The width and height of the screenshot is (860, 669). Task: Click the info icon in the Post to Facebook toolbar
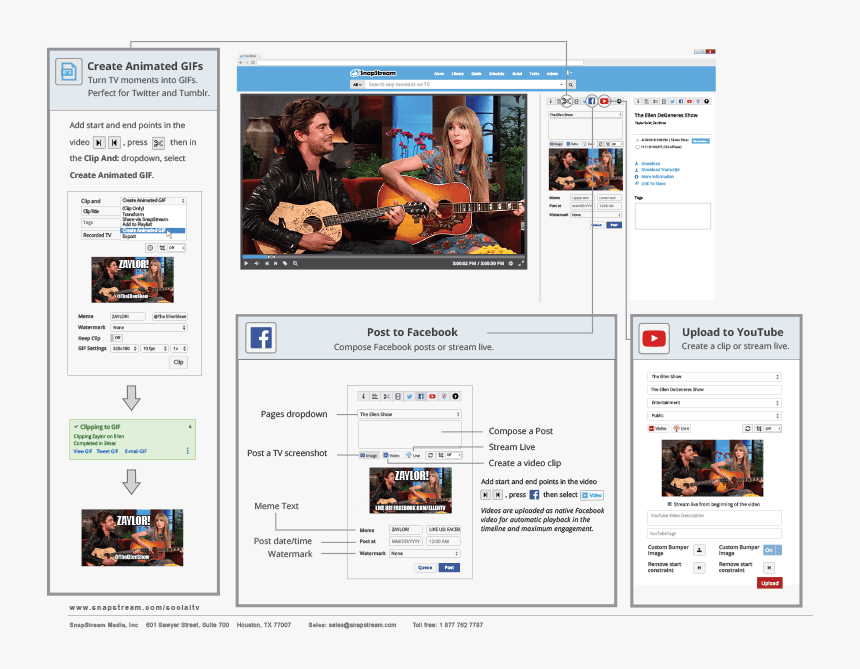[363, 396]
